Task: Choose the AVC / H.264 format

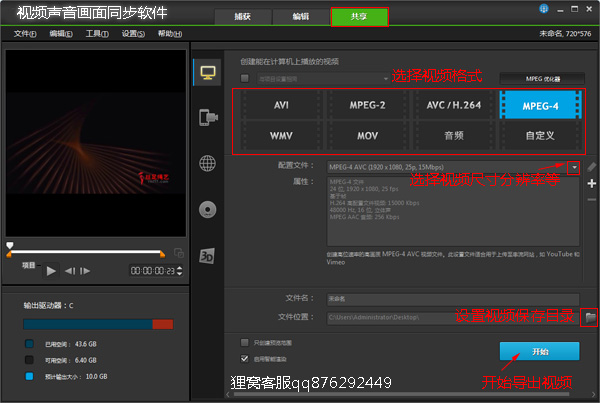Action: 454,105
